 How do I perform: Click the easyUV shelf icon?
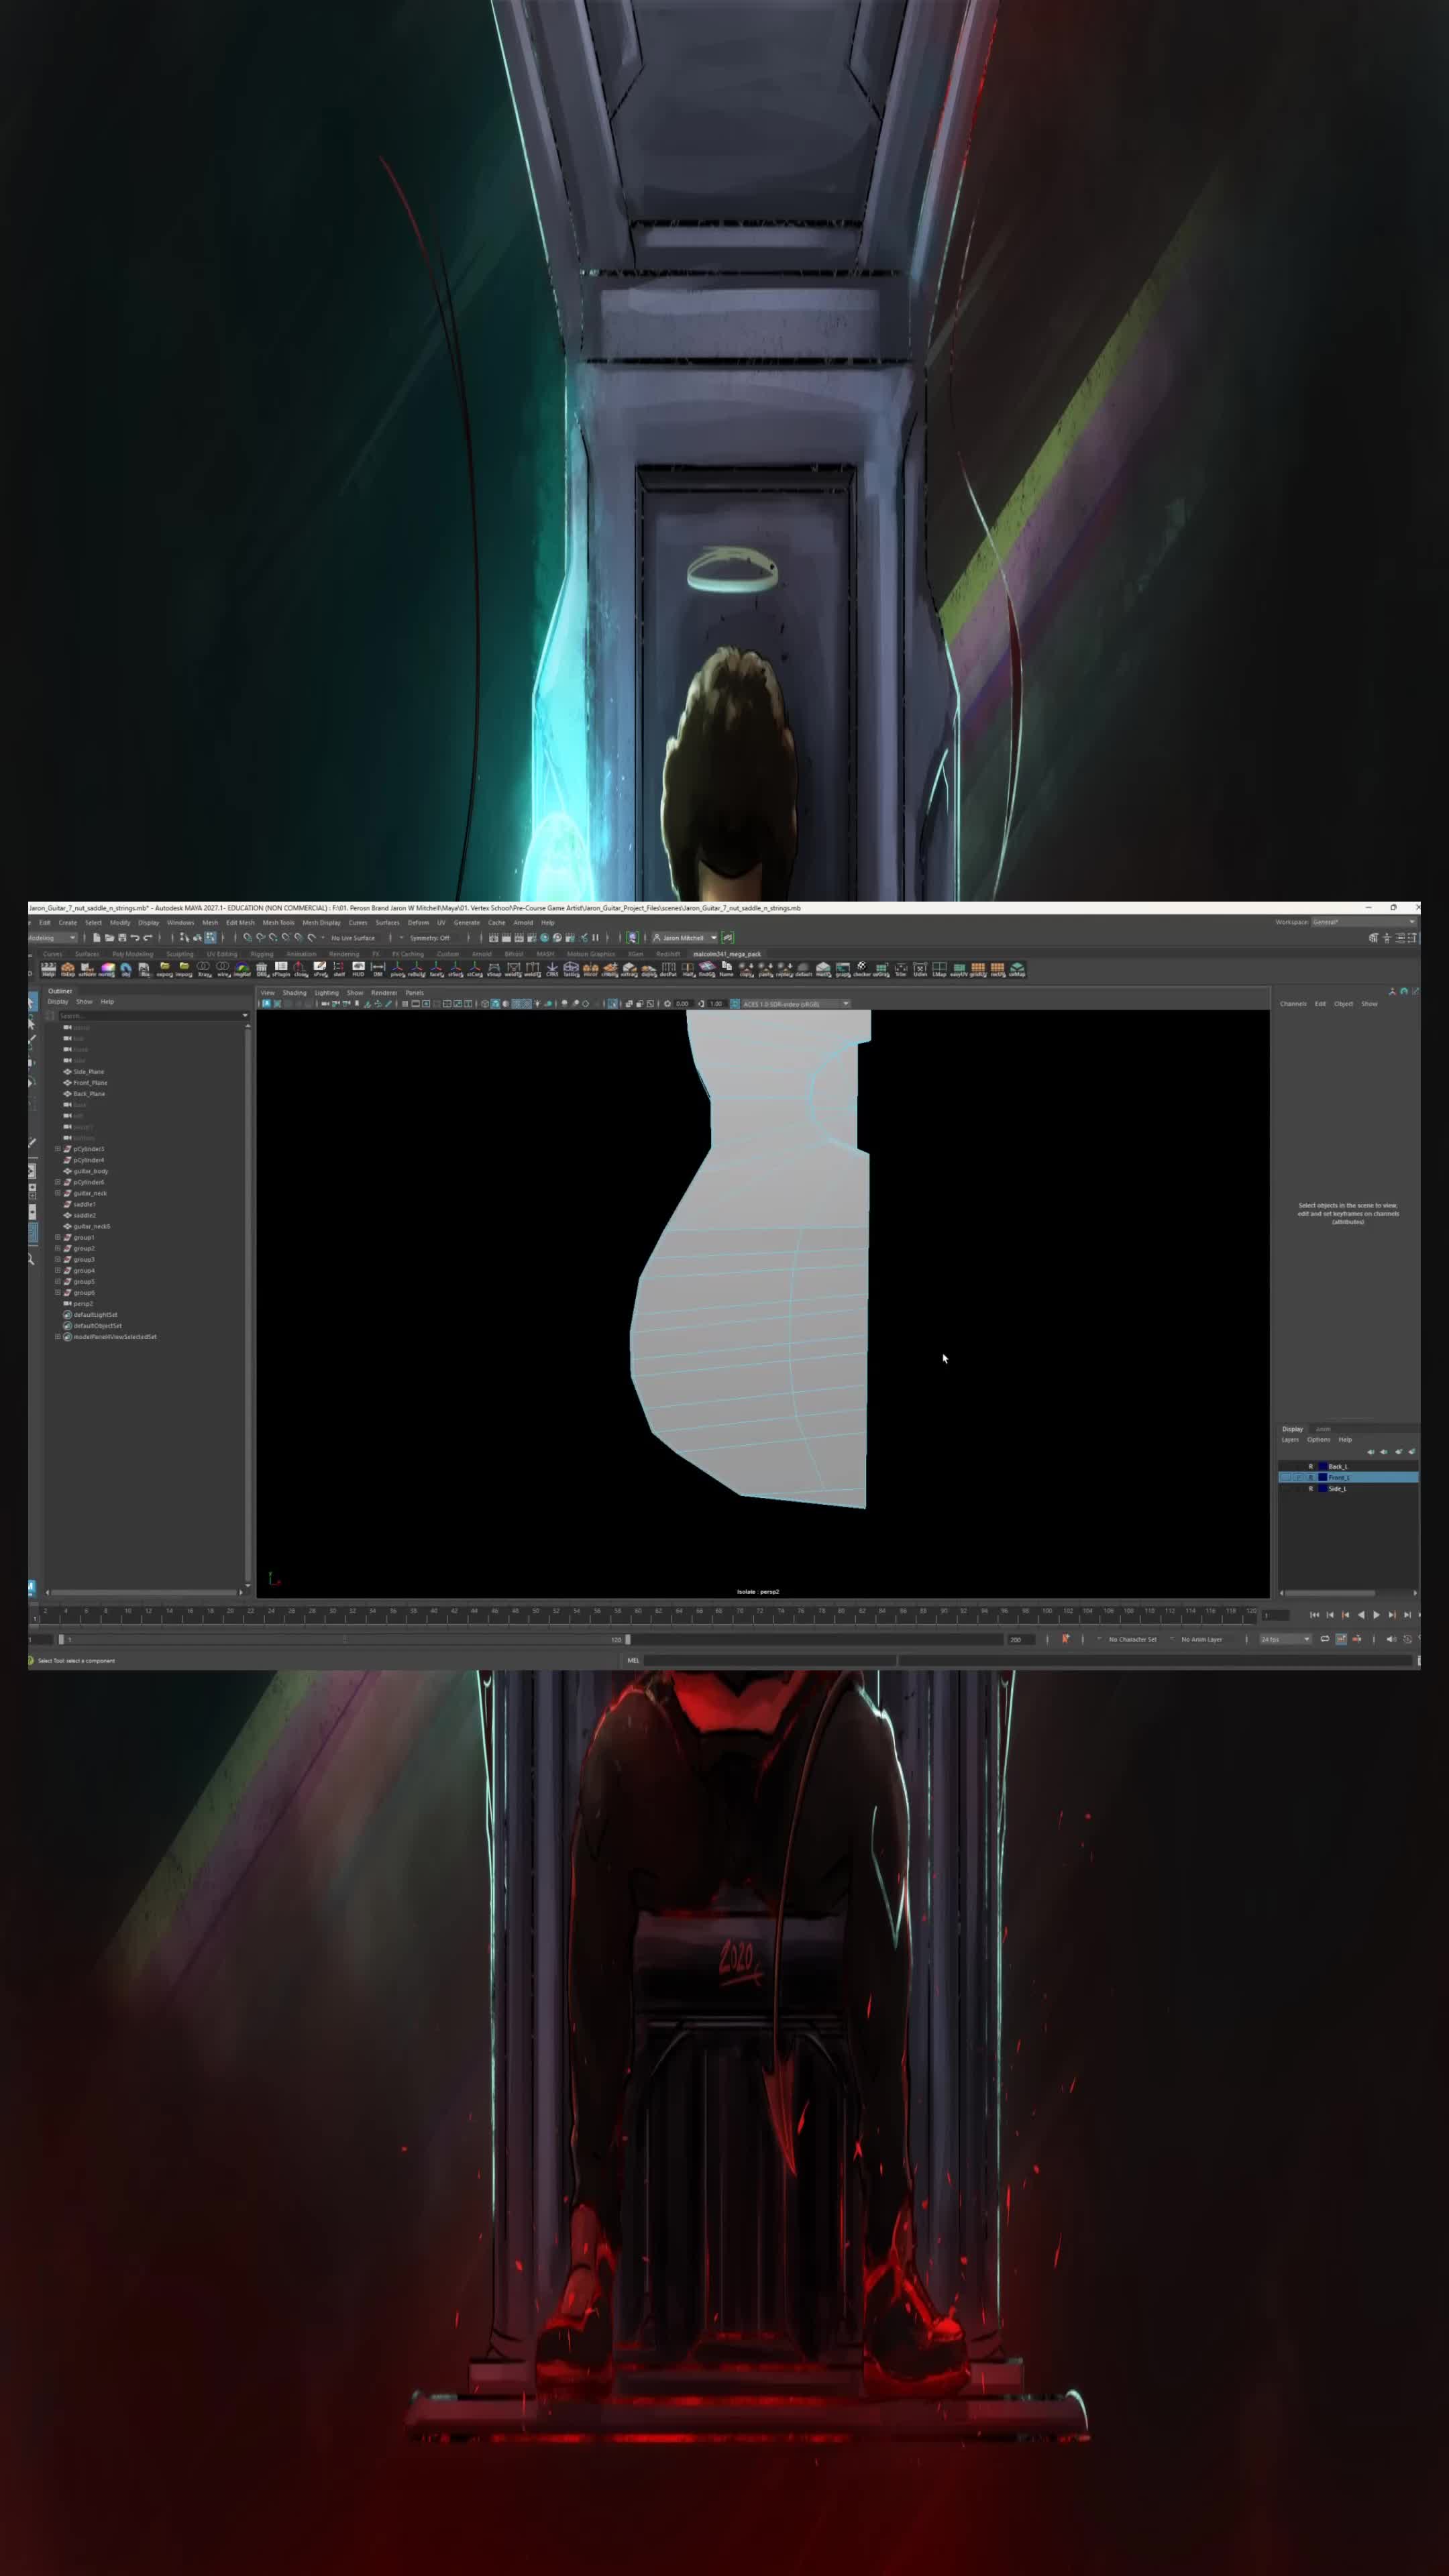coord(959,968)
